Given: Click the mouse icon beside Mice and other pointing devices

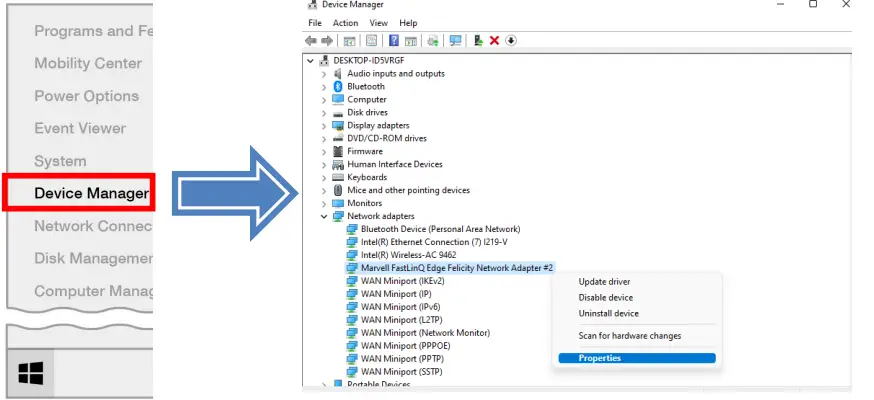Looking at the screenshot, I should pyautogui.click(x=337, y=190).
